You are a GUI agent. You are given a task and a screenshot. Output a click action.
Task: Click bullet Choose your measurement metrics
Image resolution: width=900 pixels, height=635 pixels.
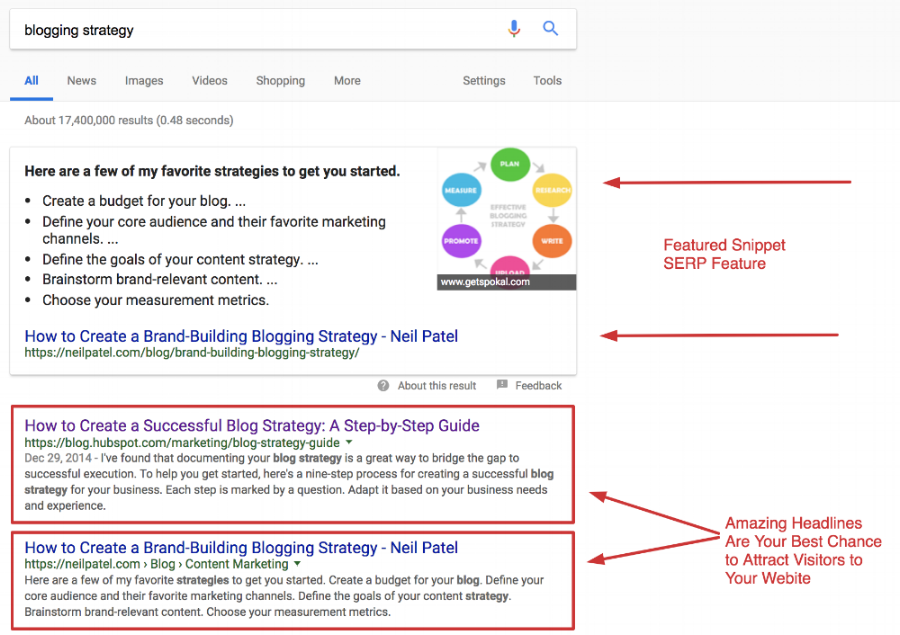[156, 300]
